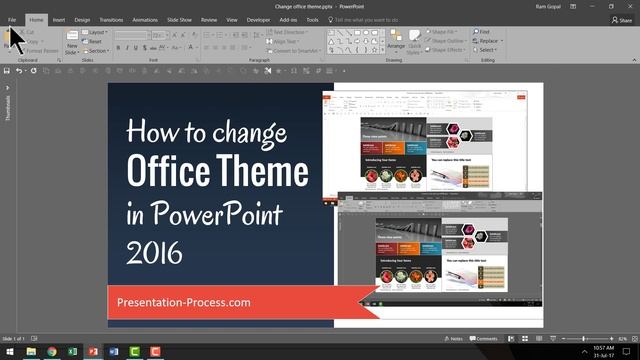Screen dimensions: 640x360
Task: Open the File tab
Action: coord(12,20)
